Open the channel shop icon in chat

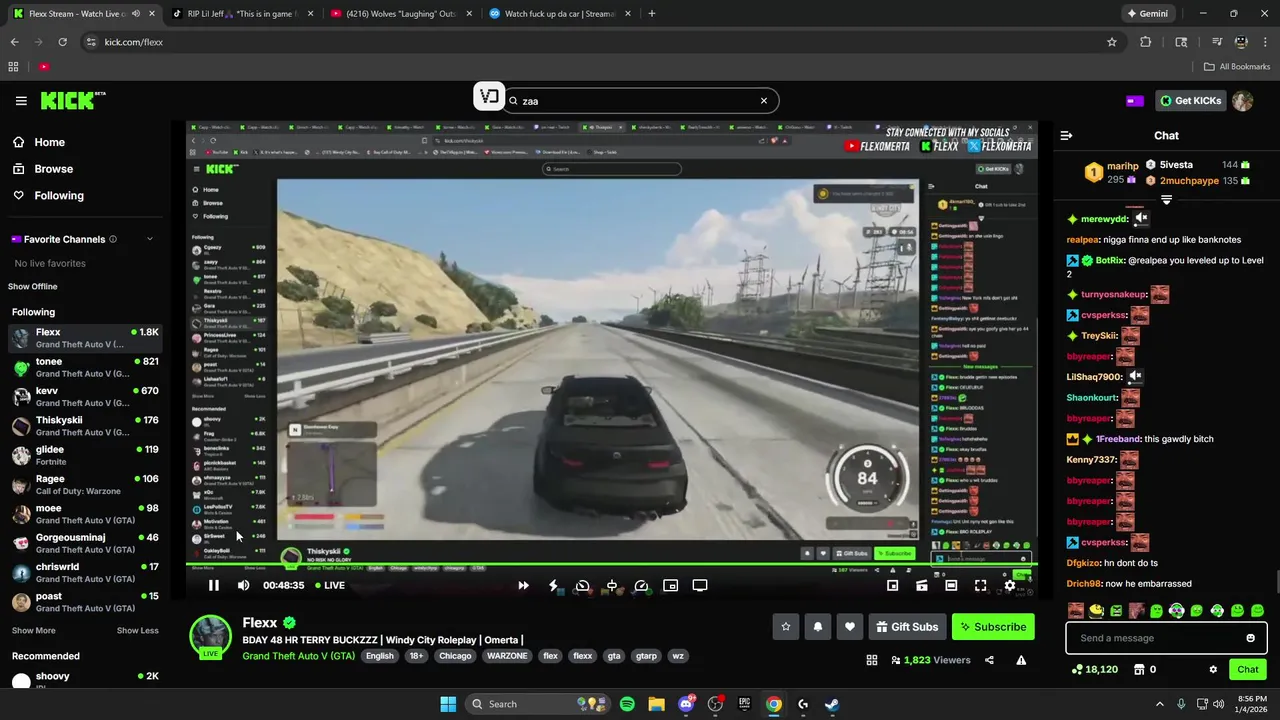(x=1138, y=670)
